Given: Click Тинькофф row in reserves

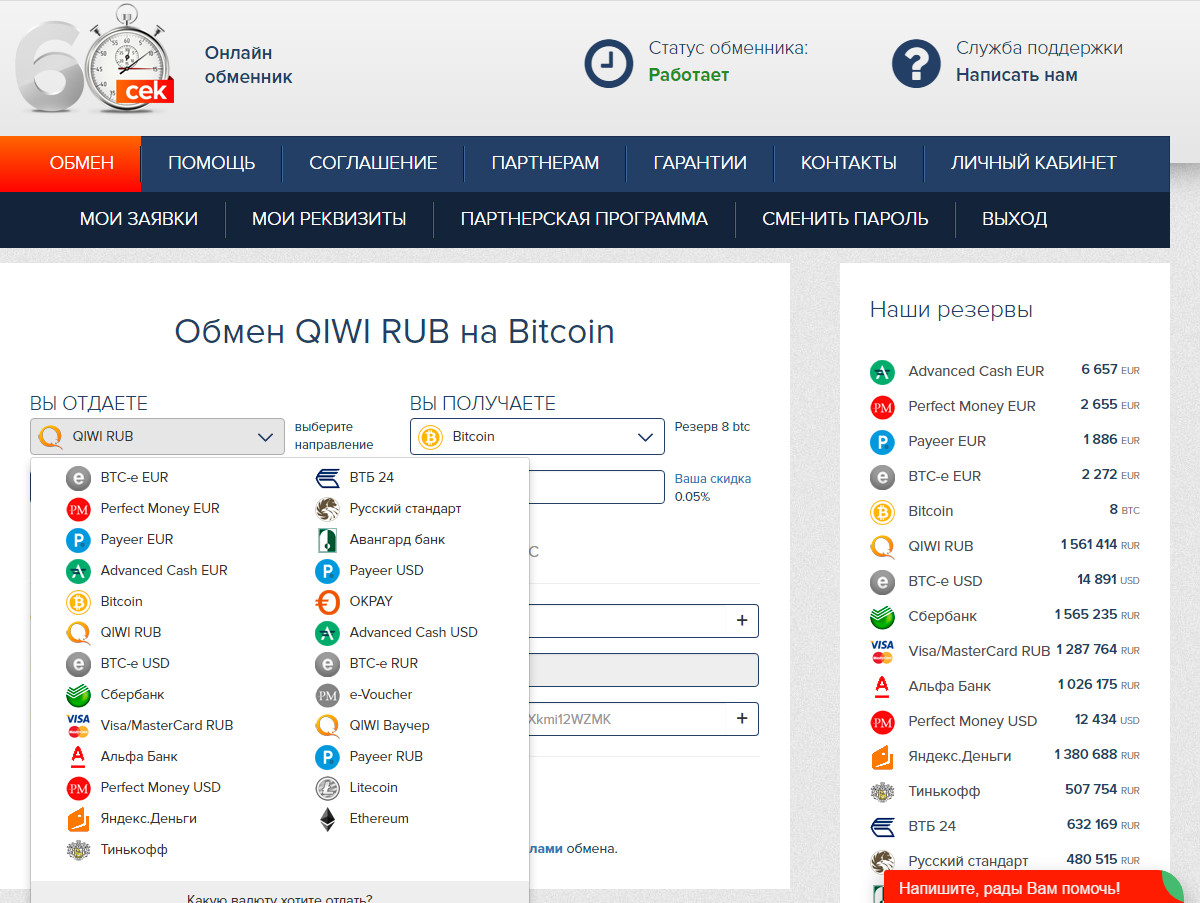Looking at the screenshot, I should pos(1004,791).
